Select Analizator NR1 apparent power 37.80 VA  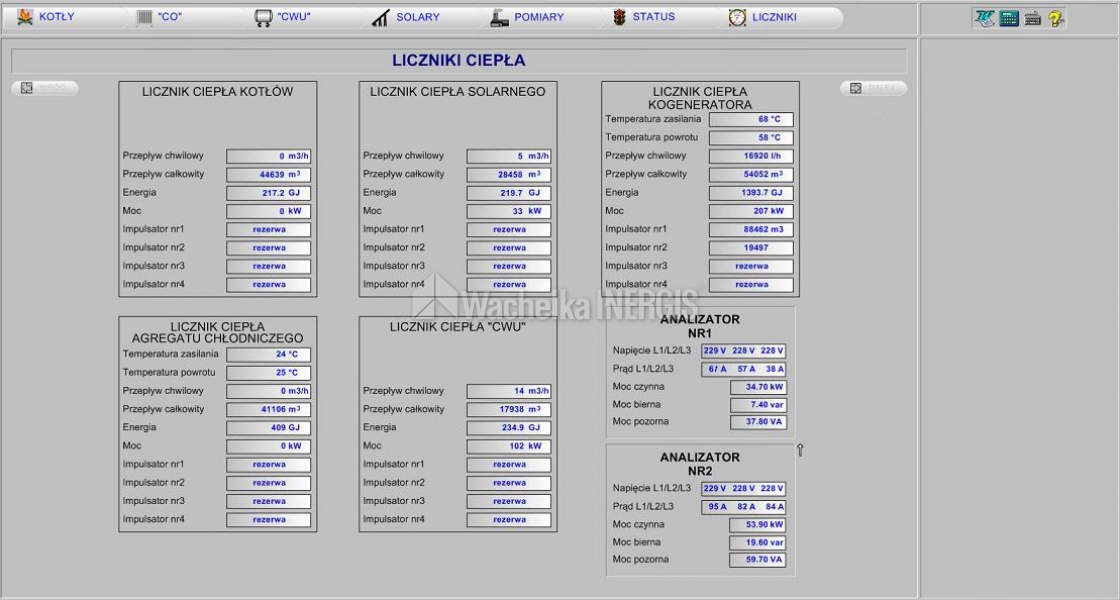pyautogui.click(x=758, y=422)
